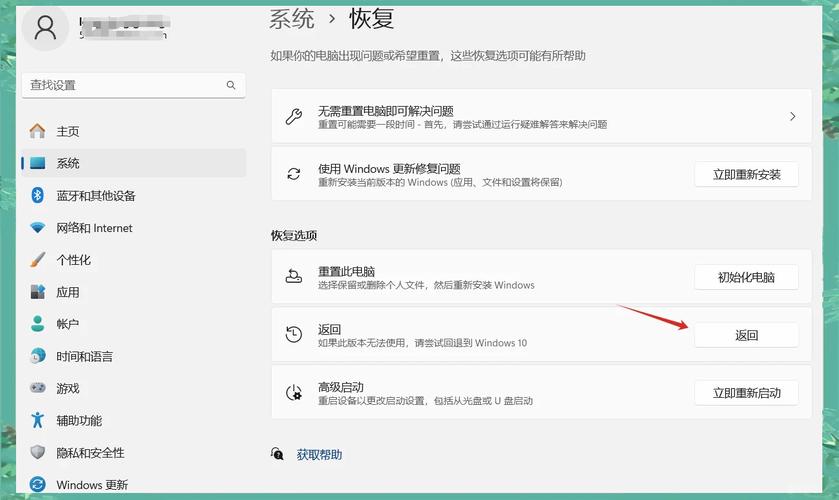Click the 初始化电脑 button

[746, 277]
